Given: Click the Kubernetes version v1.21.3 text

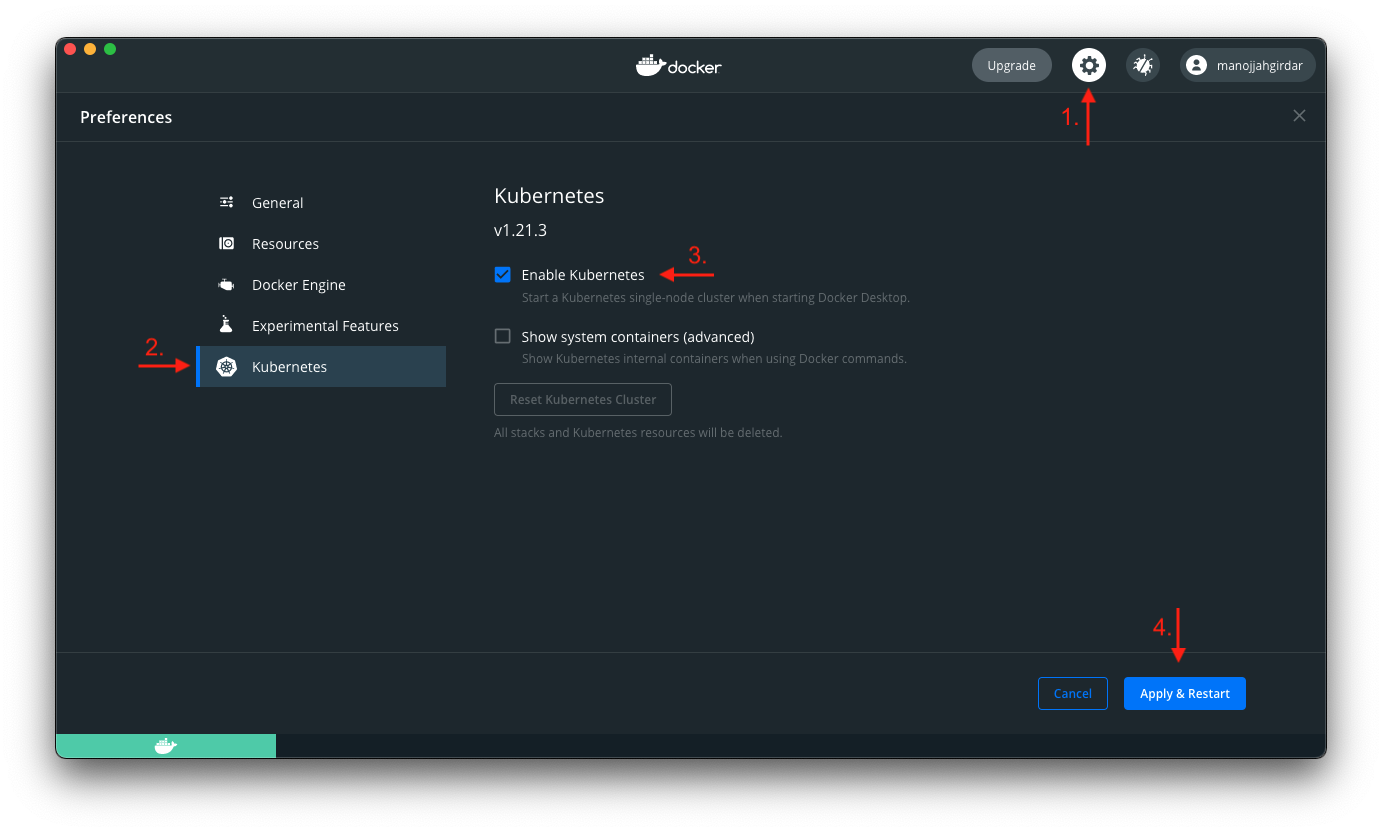Looking at the screenshot, I should pos(520,230).
